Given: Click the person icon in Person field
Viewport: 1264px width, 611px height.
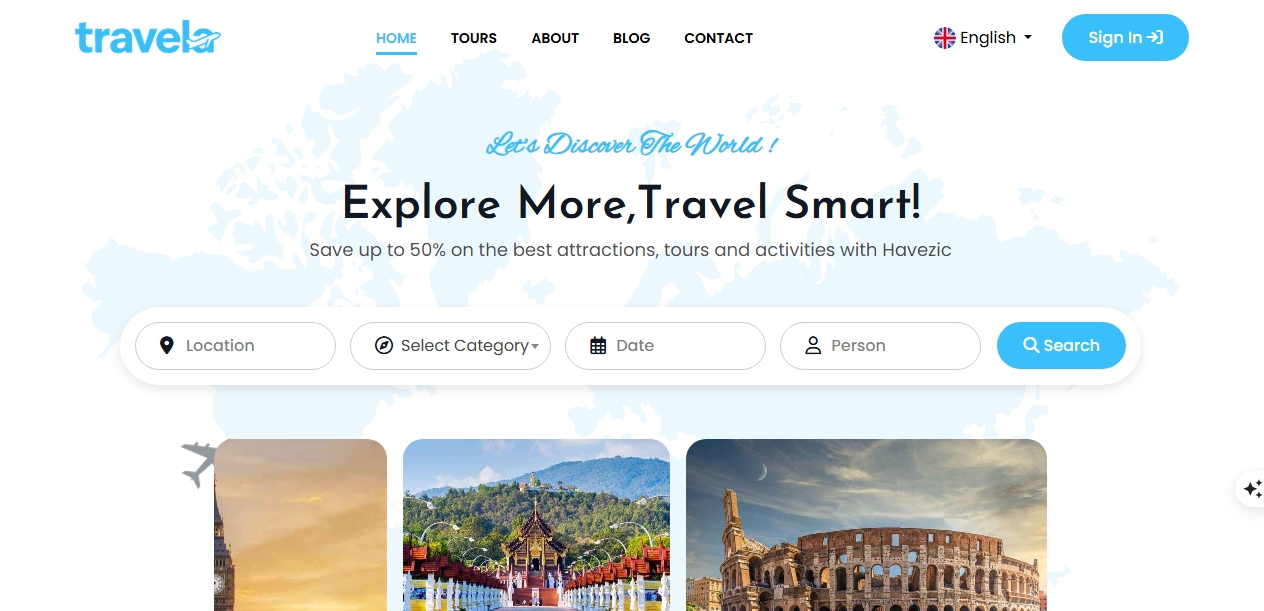Looking at the screenshot, I should (x=813, y=346).
